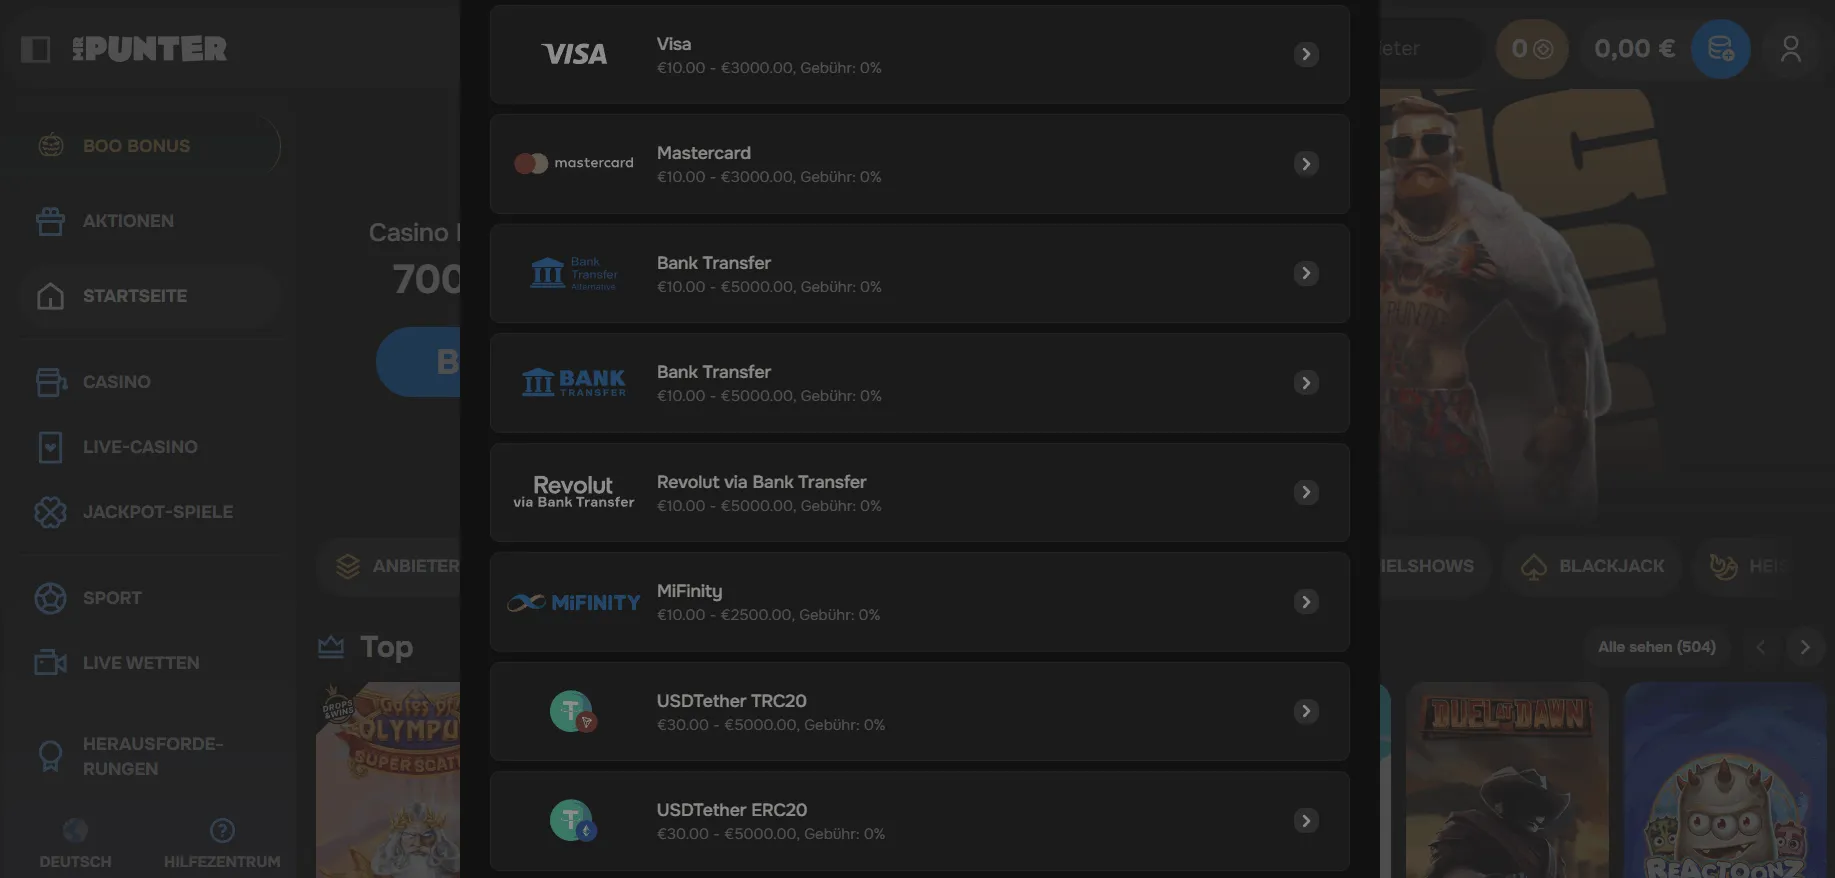Click the Boo Bonus pumpkin icon
Viewport: 1835px width, 878px height.
[x=51, y=146]
